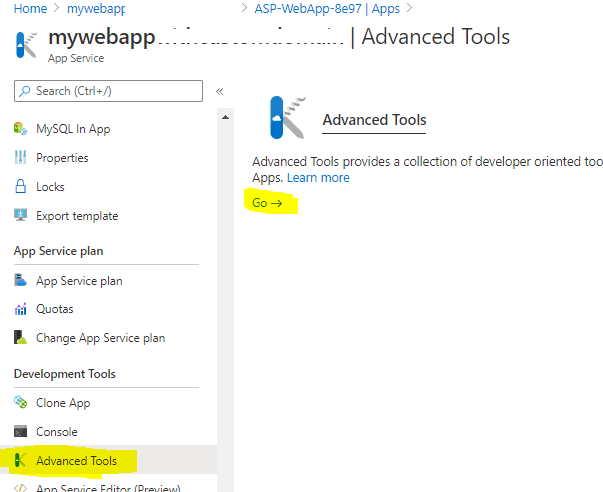Focus the Search (Ctrl+/) box
This screenshot has width=603, height=492.
pyautogui.click(x=108, y=91)
